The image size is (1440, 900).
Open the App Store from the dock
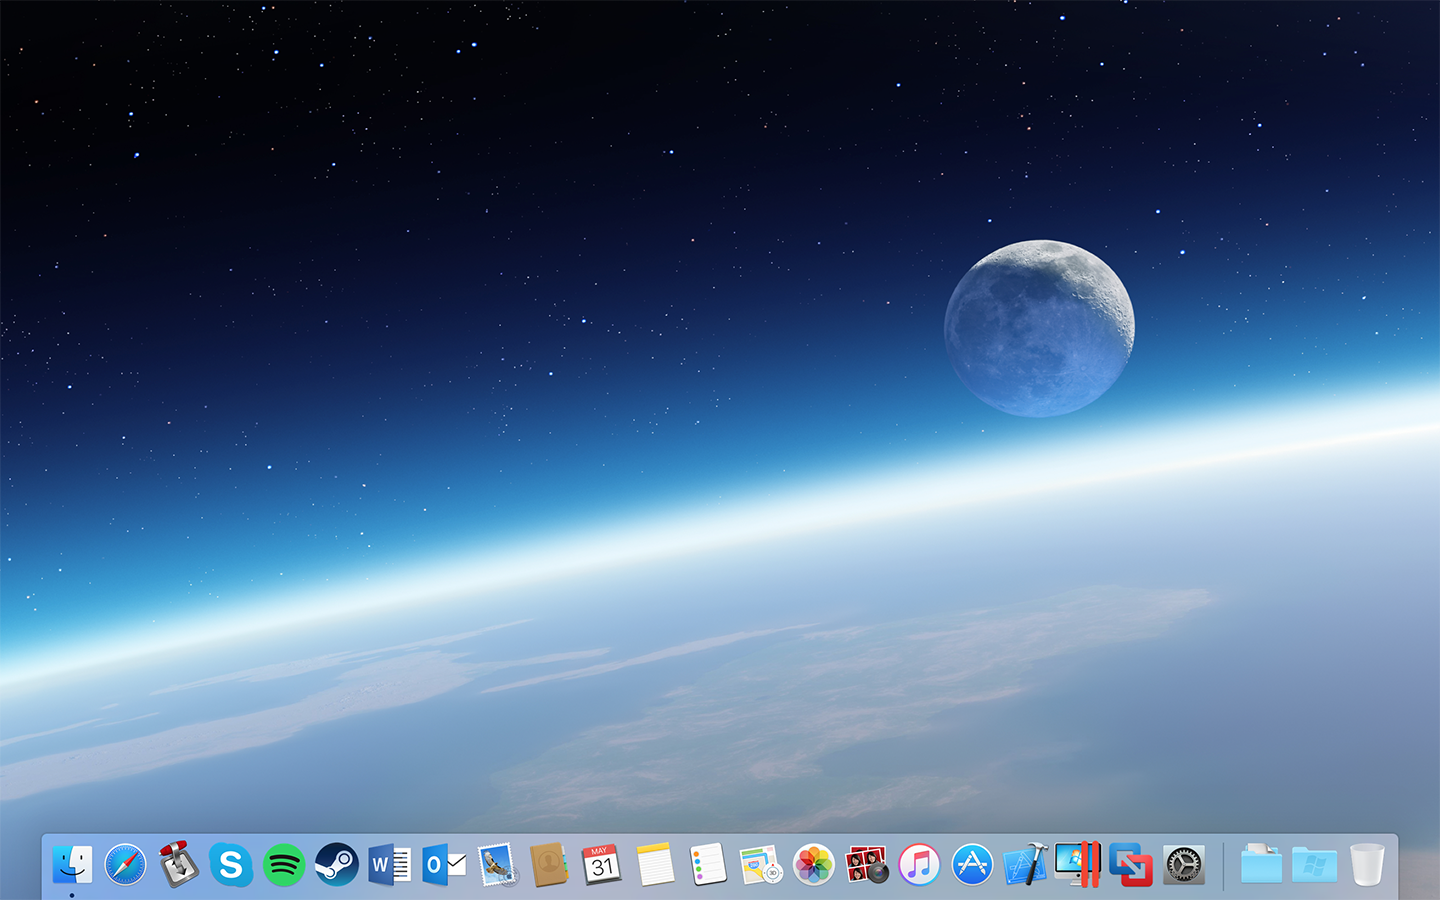click(x=972, y=864)
